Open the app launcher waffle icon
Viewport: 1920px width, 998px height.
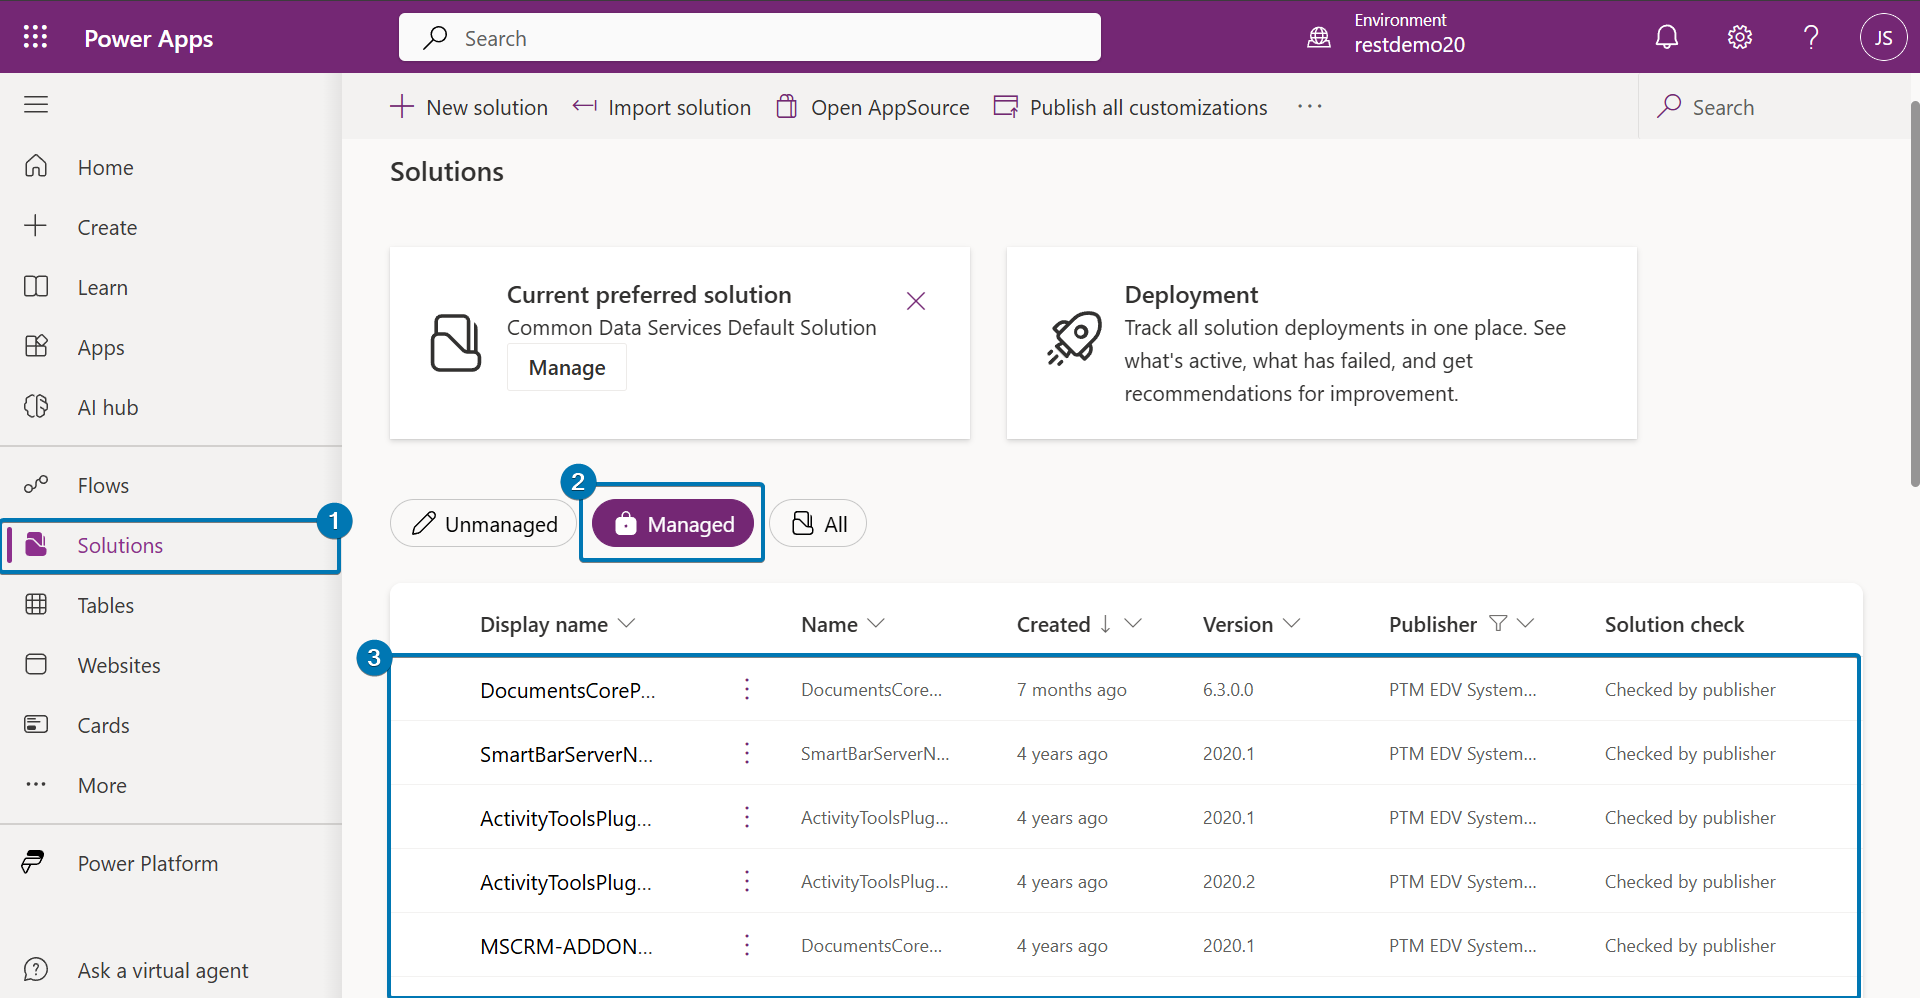pos(35,37)
